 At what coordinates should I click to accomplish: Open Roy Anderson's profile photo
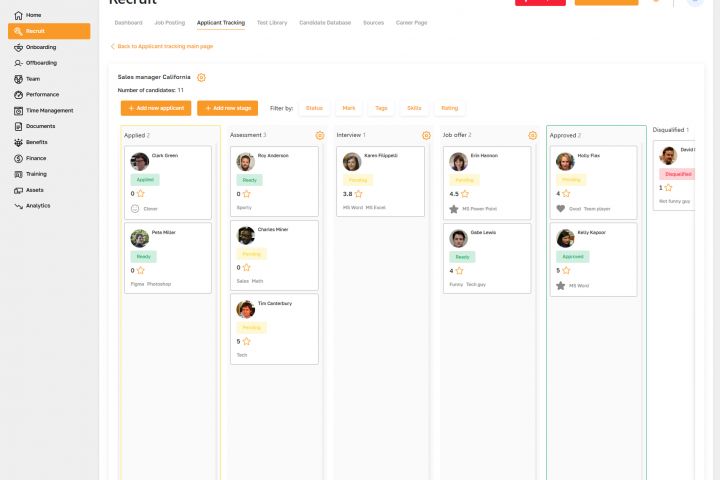click(x=246, y=162)
